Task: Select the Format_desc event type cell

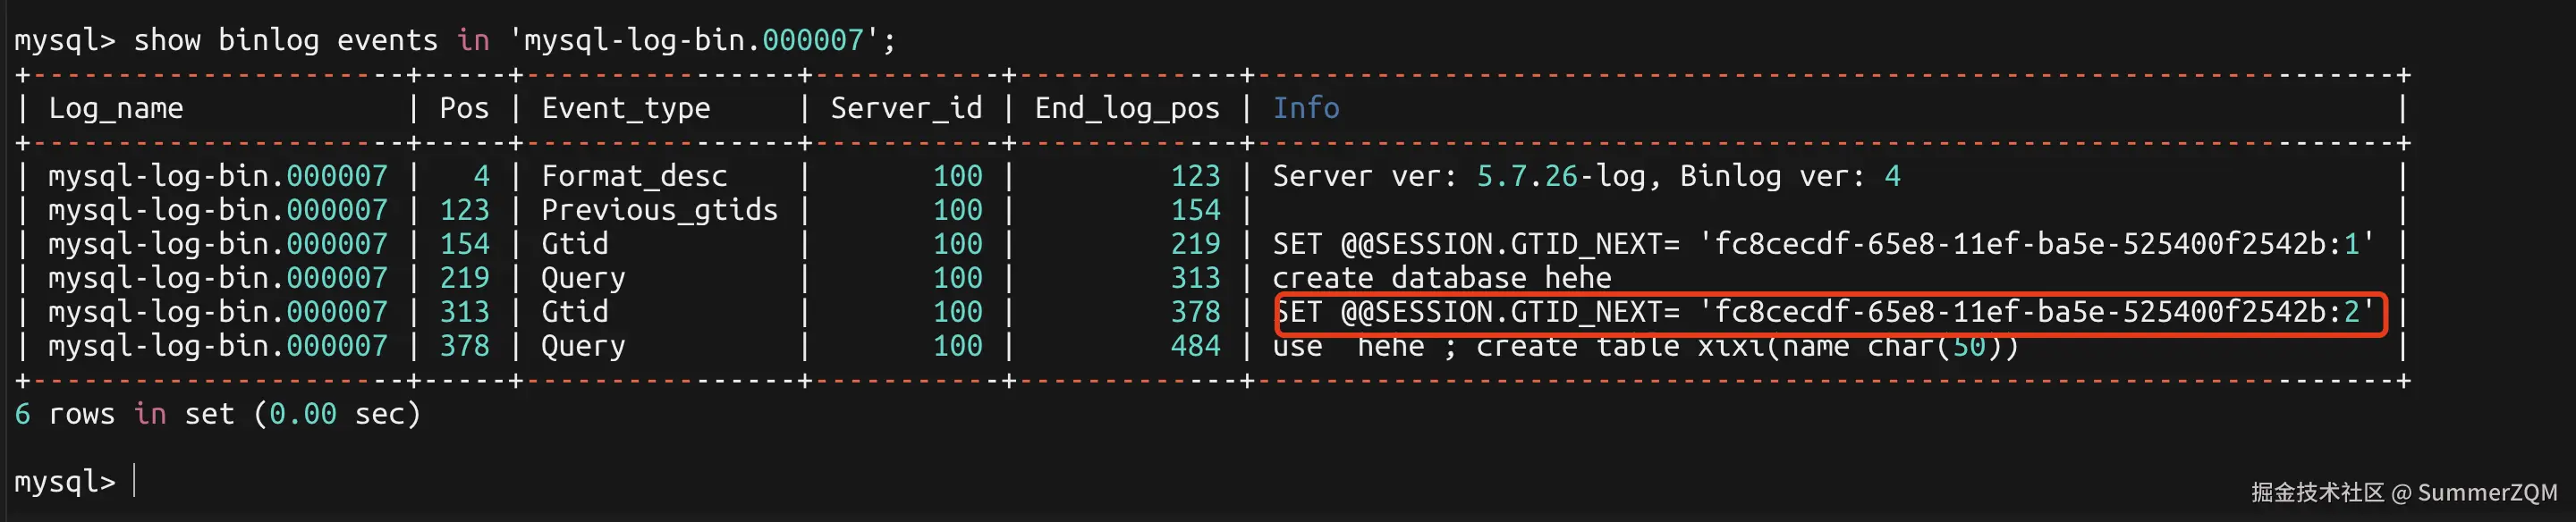Action: [x=634, y=176]
